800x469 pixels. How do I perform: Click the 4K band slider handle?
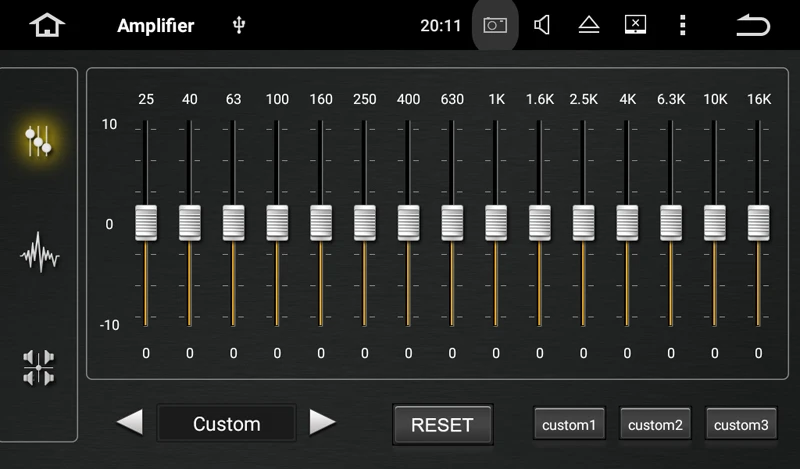point(627,223)
